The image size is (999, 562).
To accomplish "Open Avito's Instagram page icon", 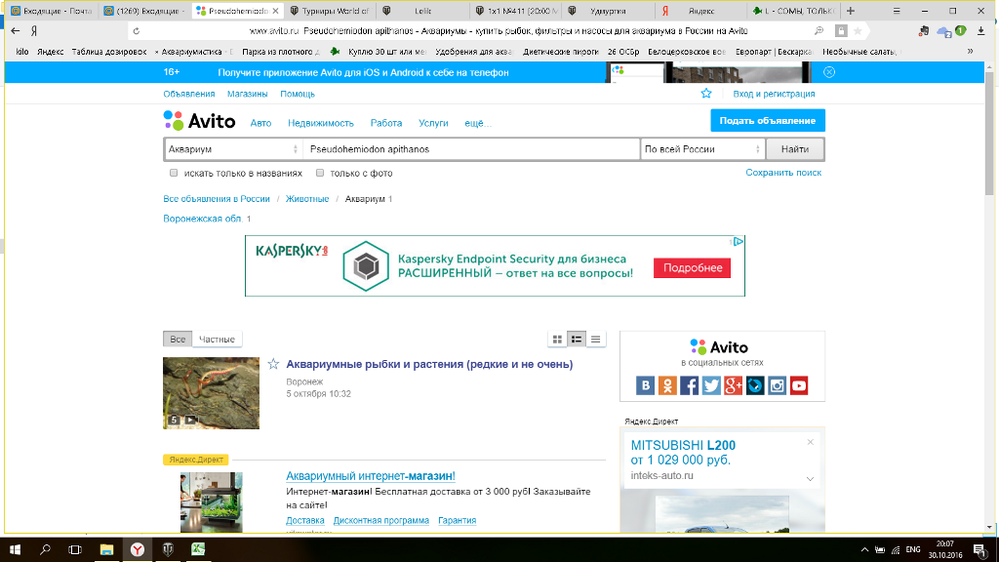I will (x=777, y=385).
